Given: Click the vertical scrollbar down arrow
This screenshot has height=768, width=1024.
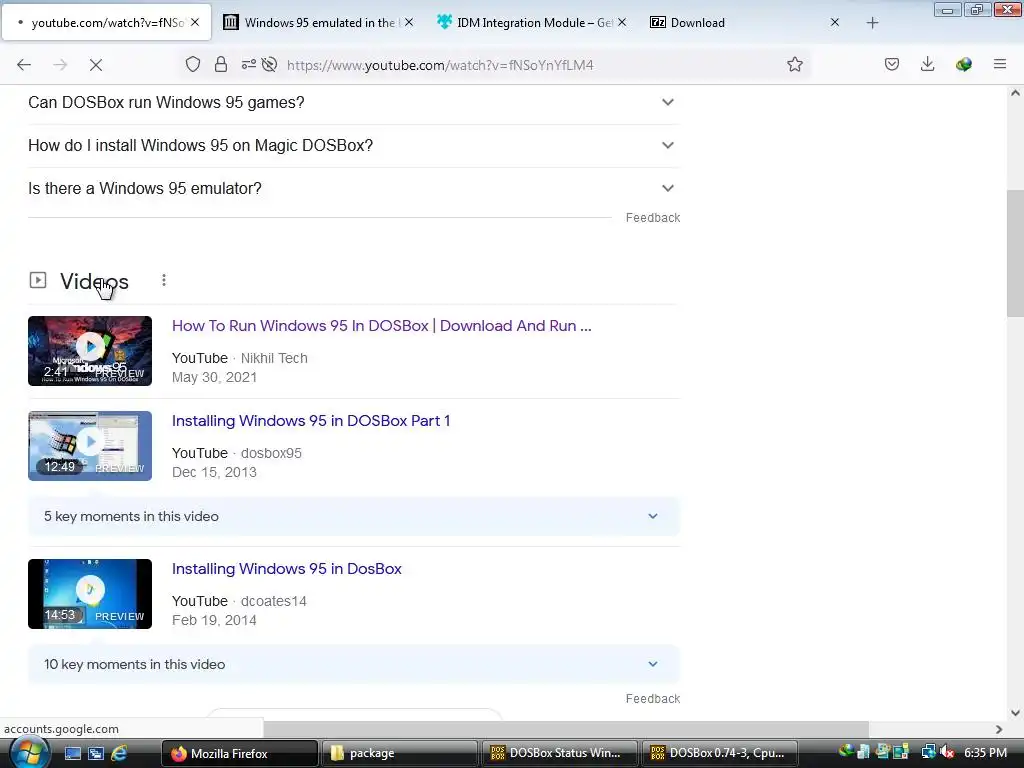Looking at the screenshot, I should [x=1015, y=713].
